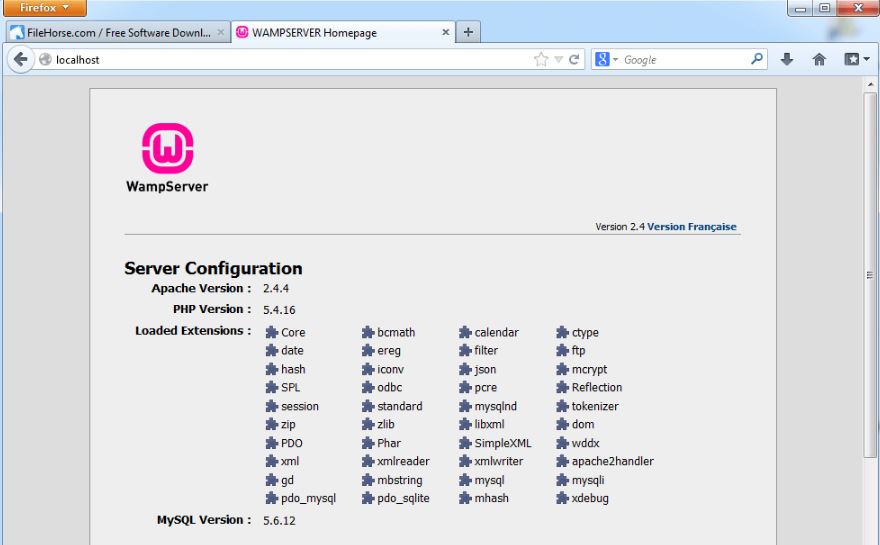
Task: Click the puzzle icon beside calendar
Action: 465,332
